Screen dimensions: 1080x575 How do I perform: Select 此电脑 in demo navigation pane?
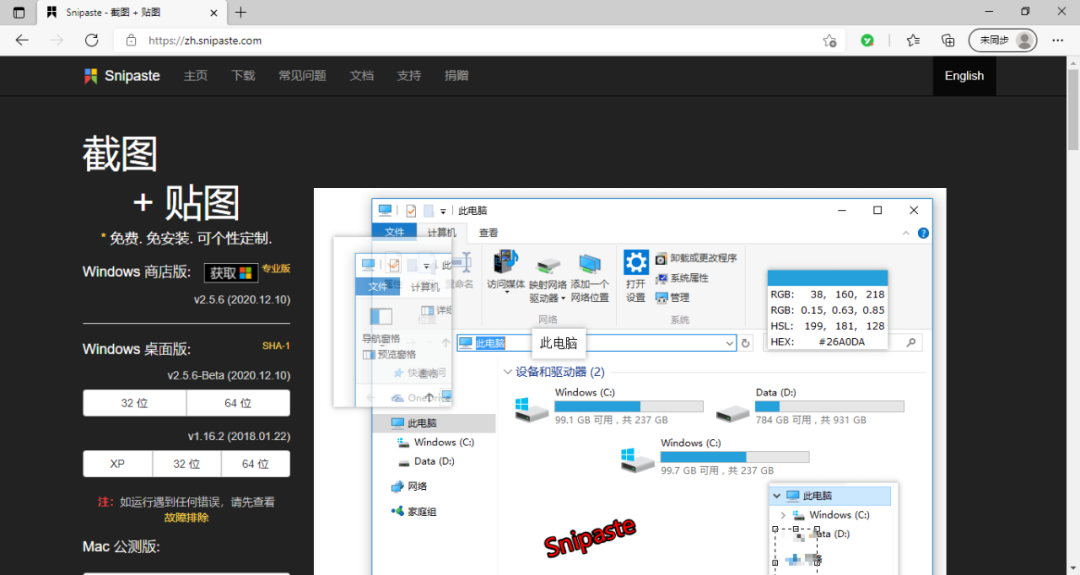[x=434, y=423]
